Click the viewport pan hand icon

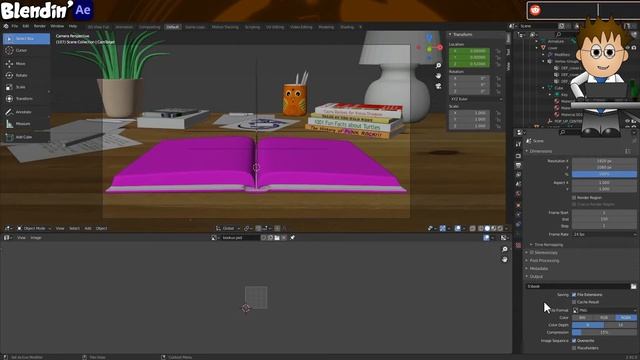coord(438,76)
